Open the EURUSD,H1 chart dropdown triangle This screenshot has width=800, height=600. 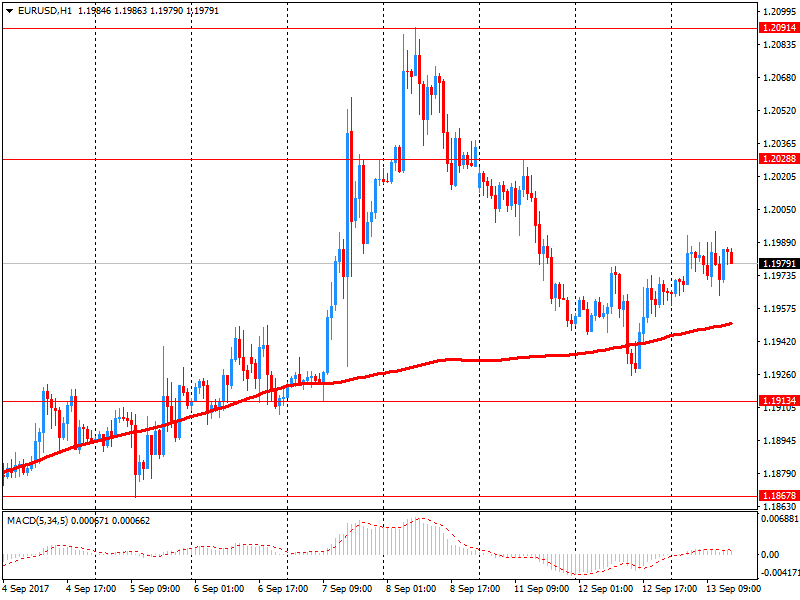(10, 11)
